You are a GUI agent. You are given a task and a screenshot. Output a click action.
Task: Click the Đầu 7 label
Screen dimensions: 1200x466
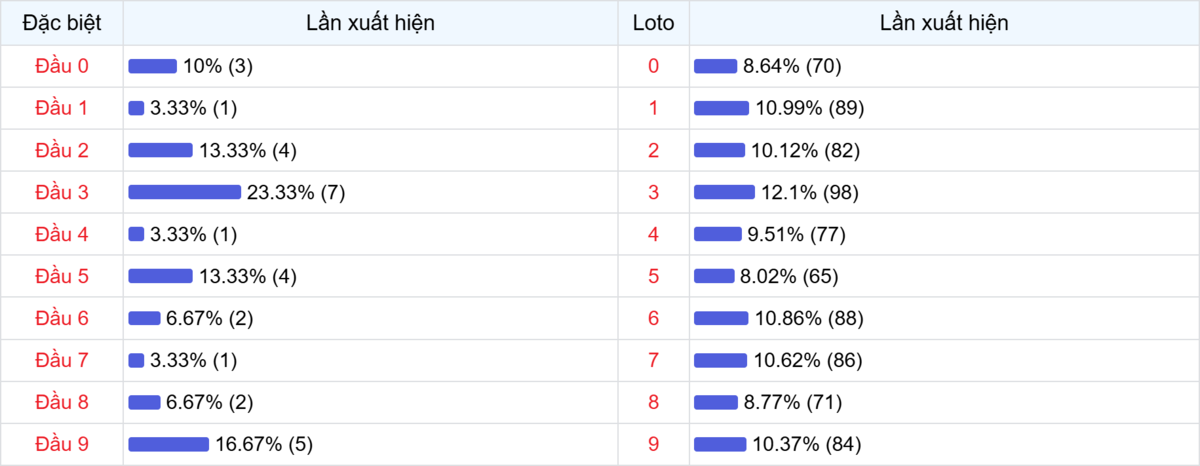[62, 360]
